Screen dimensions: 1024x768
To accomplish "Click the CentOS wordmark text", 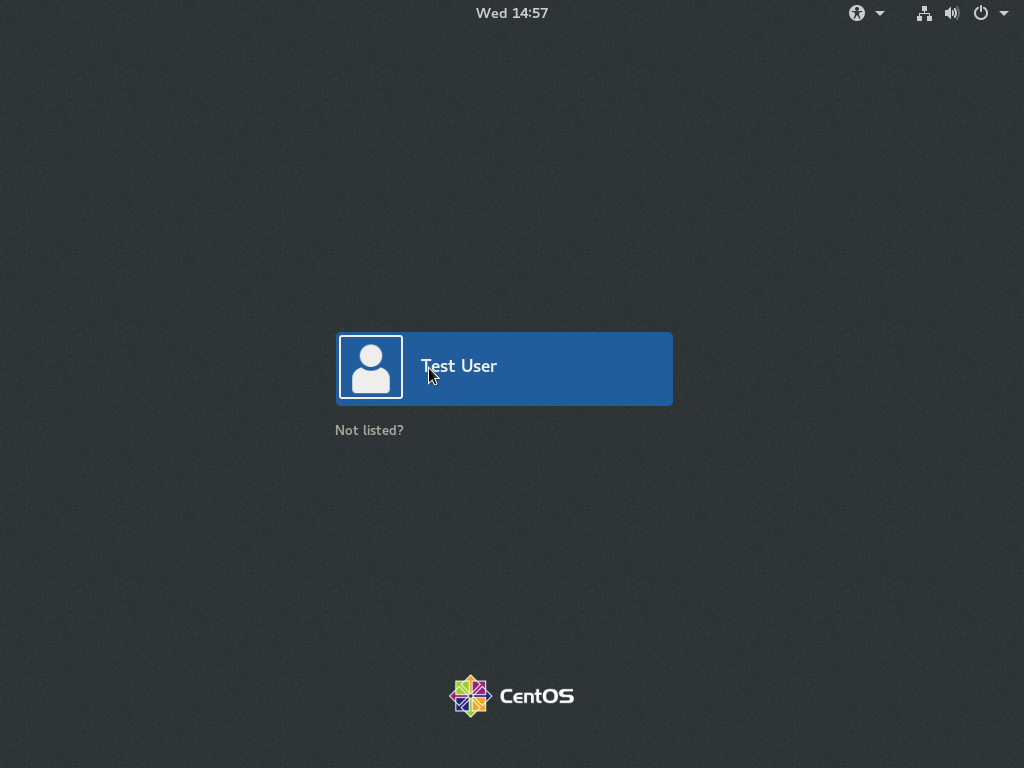I will [537, 696].
